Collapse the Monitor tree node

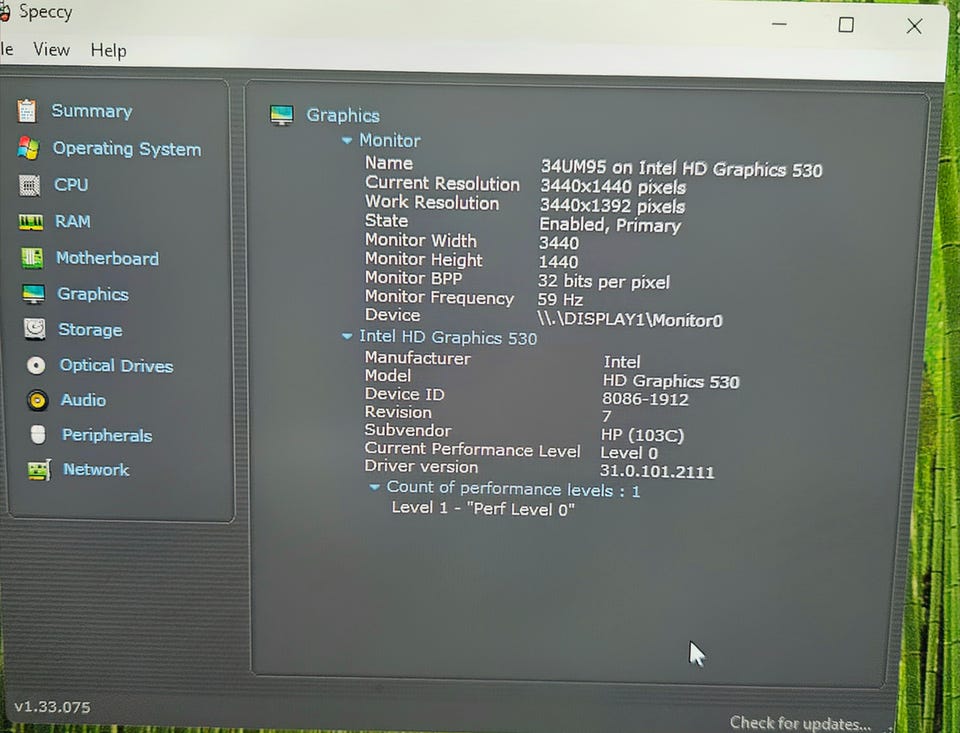(x=347, y=140)
